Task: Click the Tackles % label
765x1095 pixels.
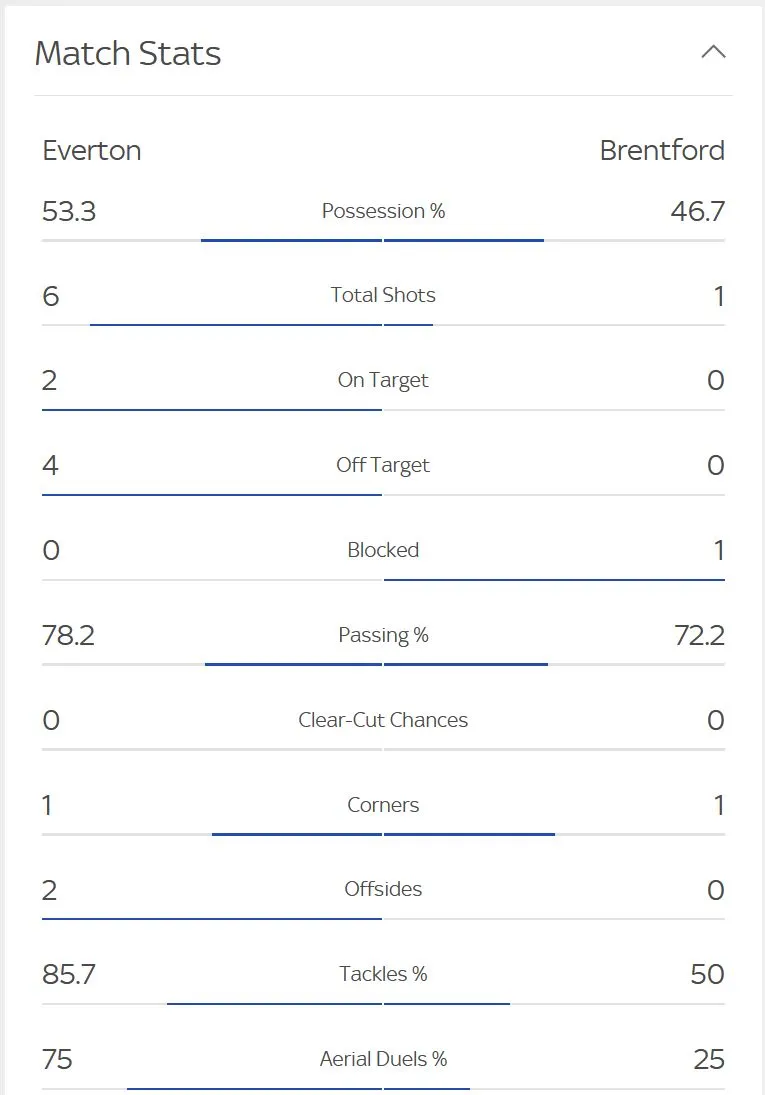Action: [383, 974]
